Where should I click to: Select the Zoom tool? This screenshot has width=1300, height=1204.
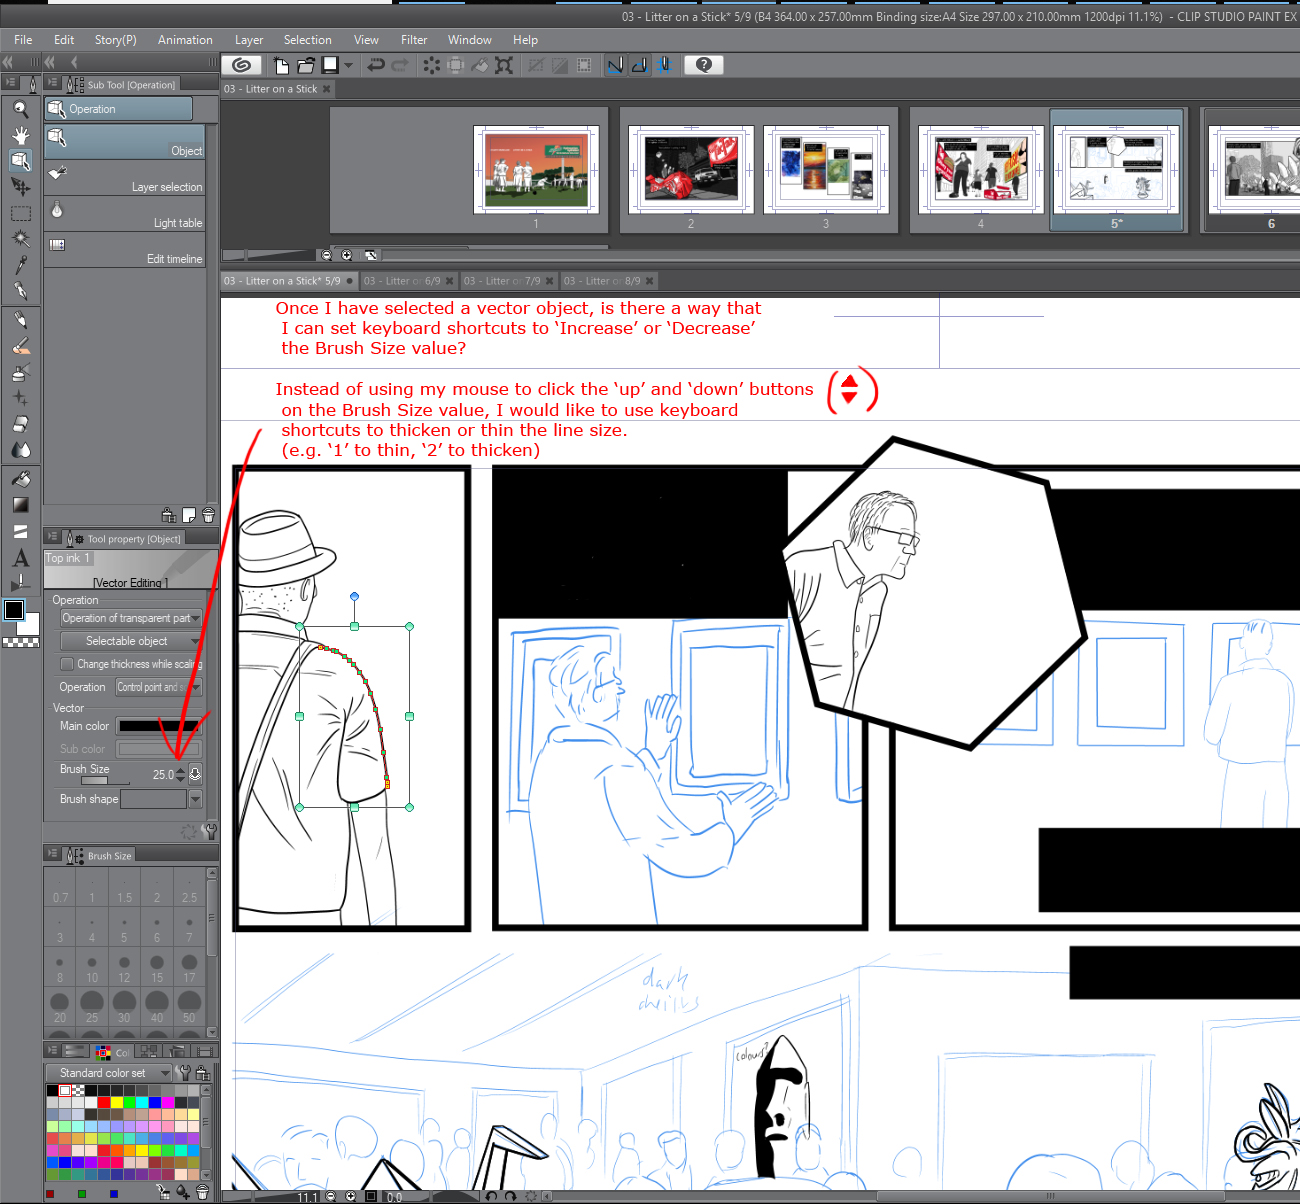20,109
